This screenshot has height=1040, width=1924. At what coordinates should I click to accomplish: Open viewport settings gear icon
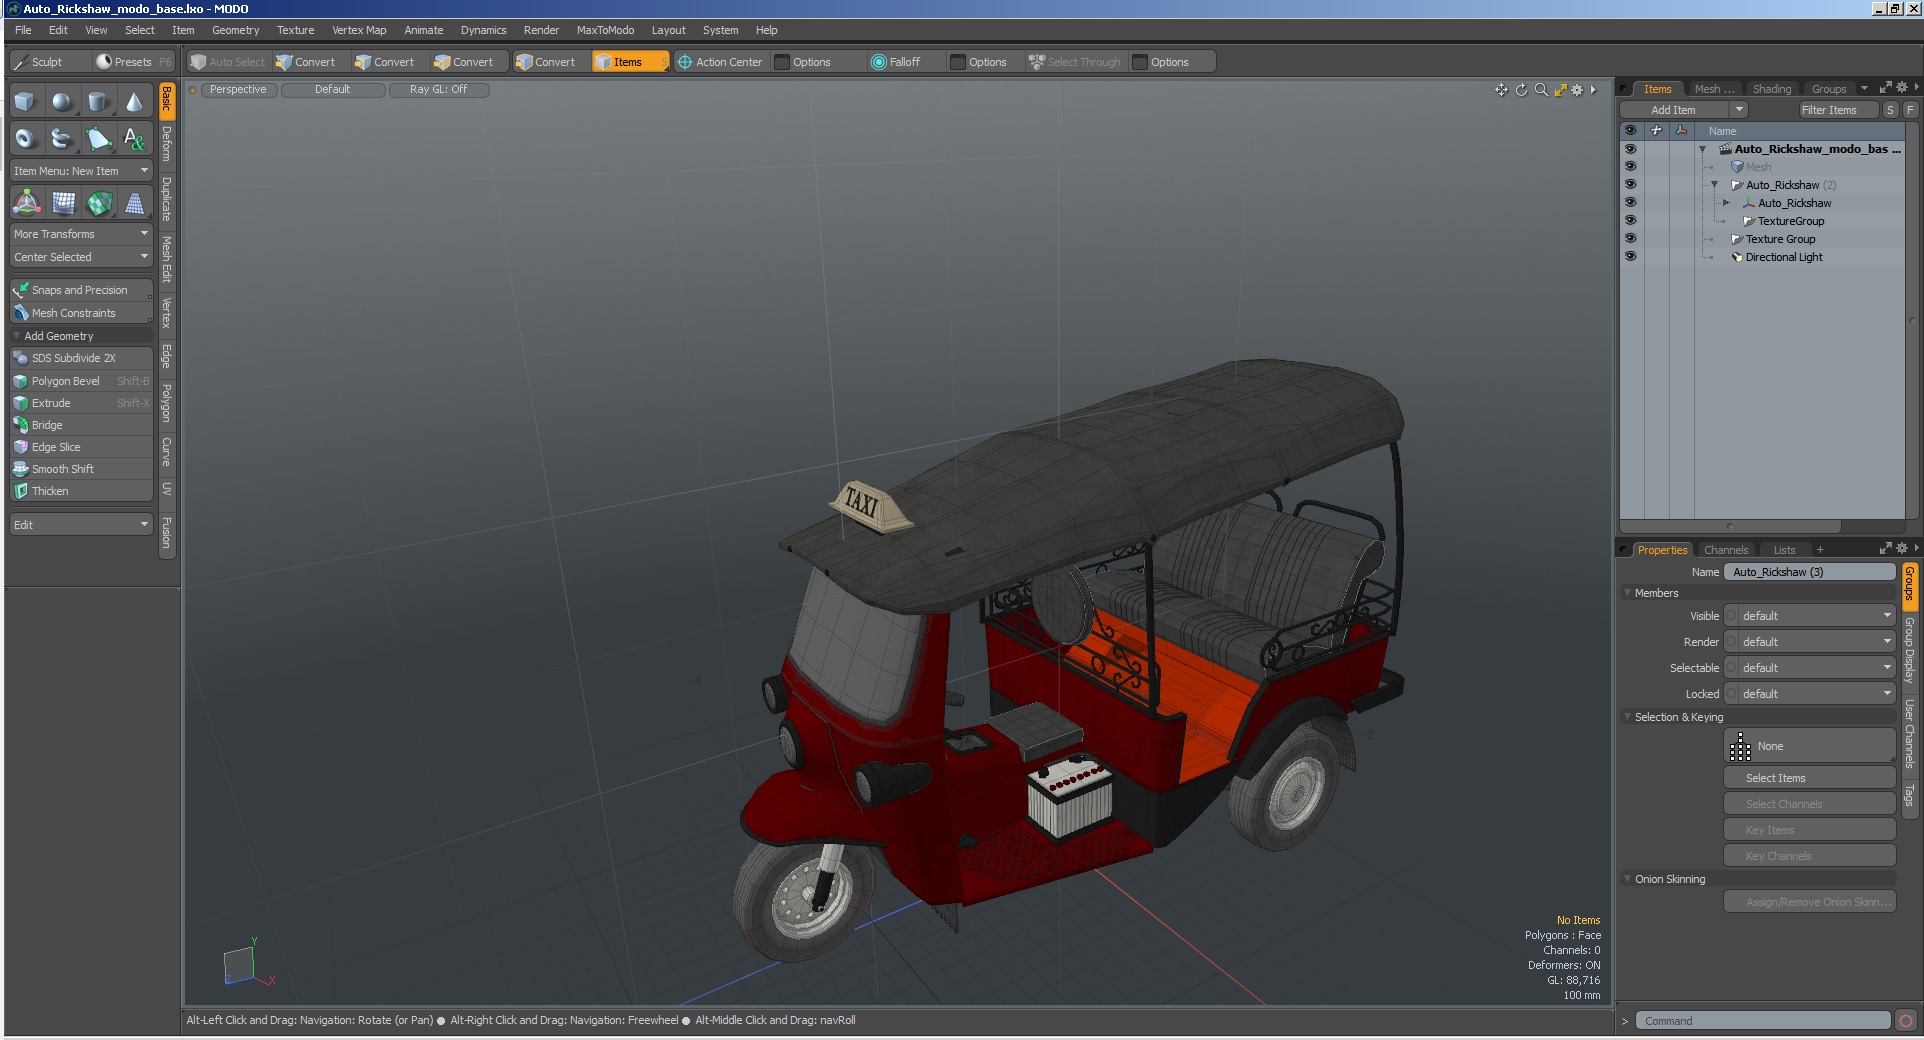click(1577, 90)
